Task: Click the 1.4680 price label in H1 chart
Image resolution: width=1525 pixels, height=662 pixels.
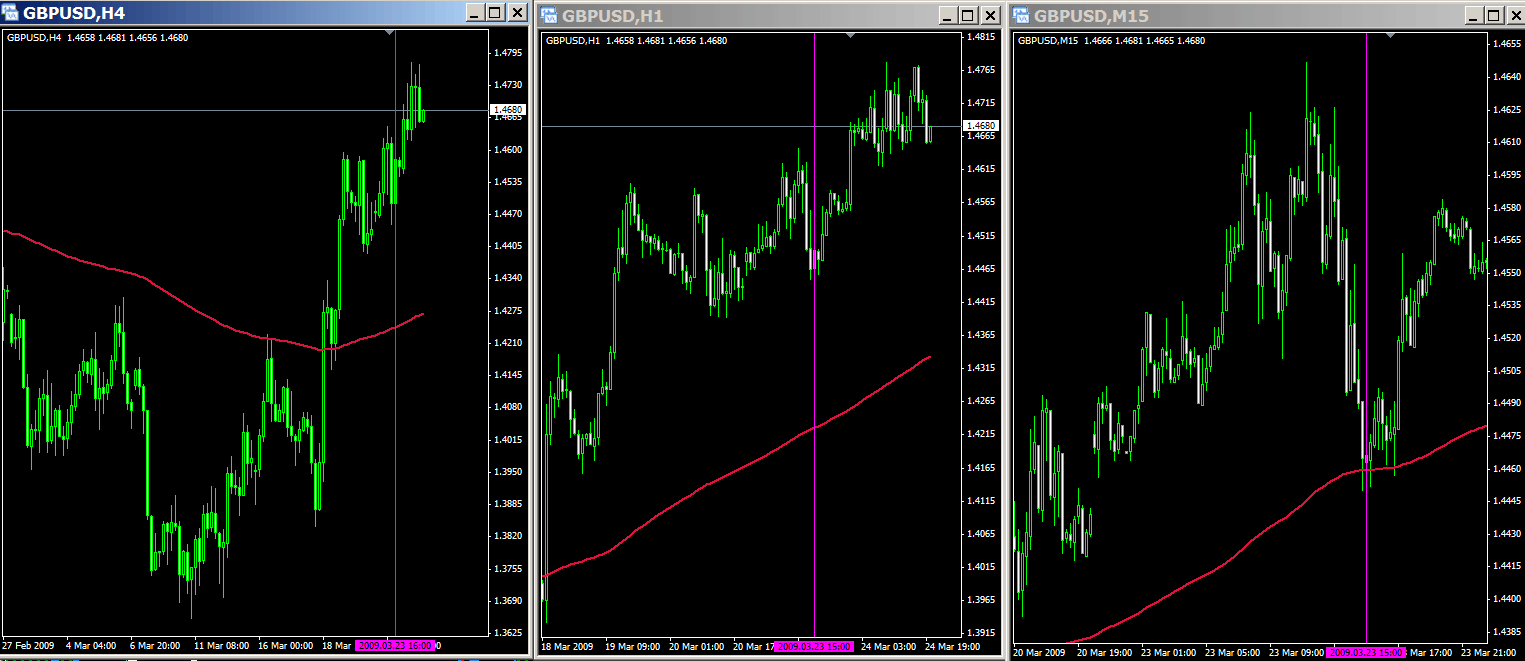Action: [980, 125]
